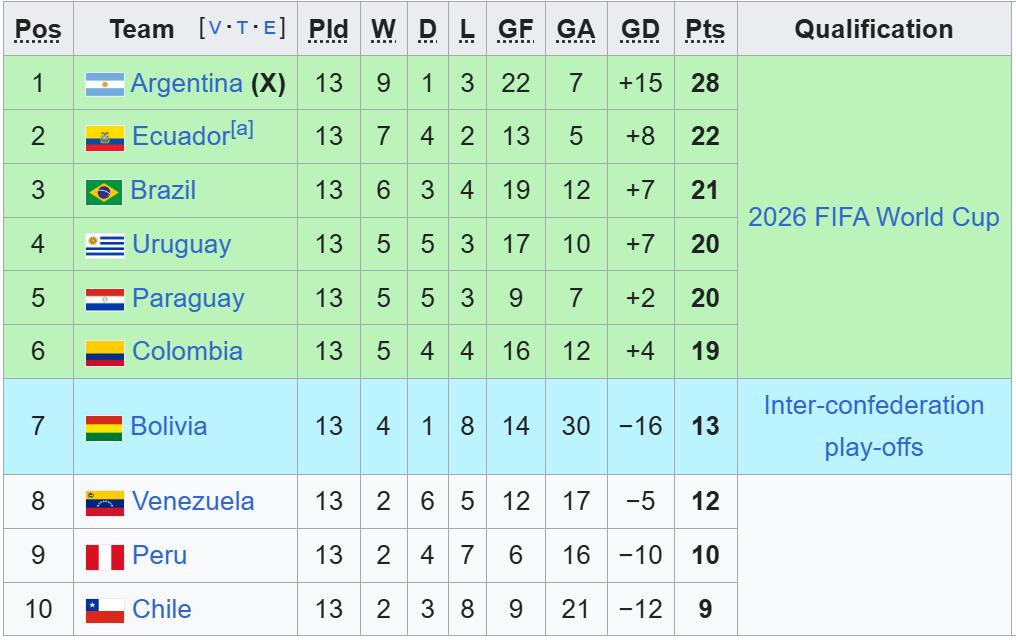This screenshot has width=1016, height=640.
Task: Open the E (edit) template link
Action: pos(269,28)
